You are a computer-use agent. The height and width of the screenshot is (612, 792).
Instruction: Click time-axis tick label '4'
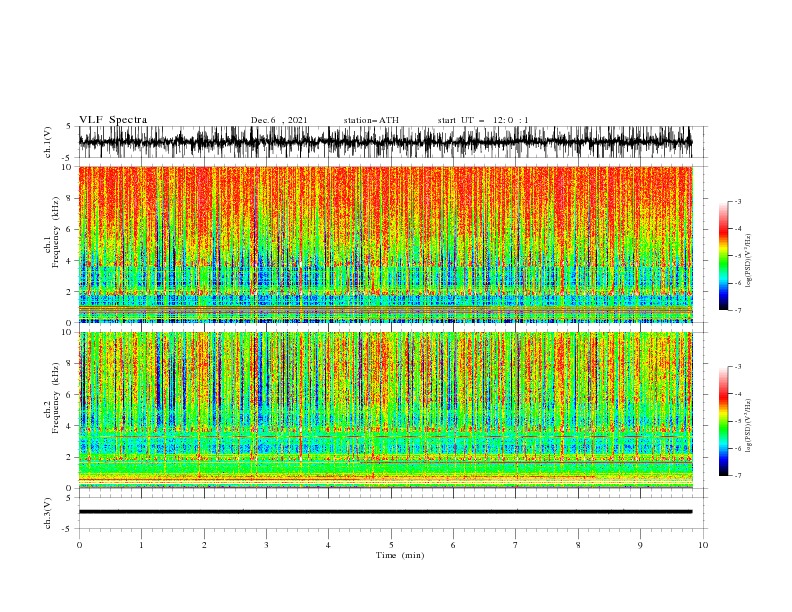point(329,545)
